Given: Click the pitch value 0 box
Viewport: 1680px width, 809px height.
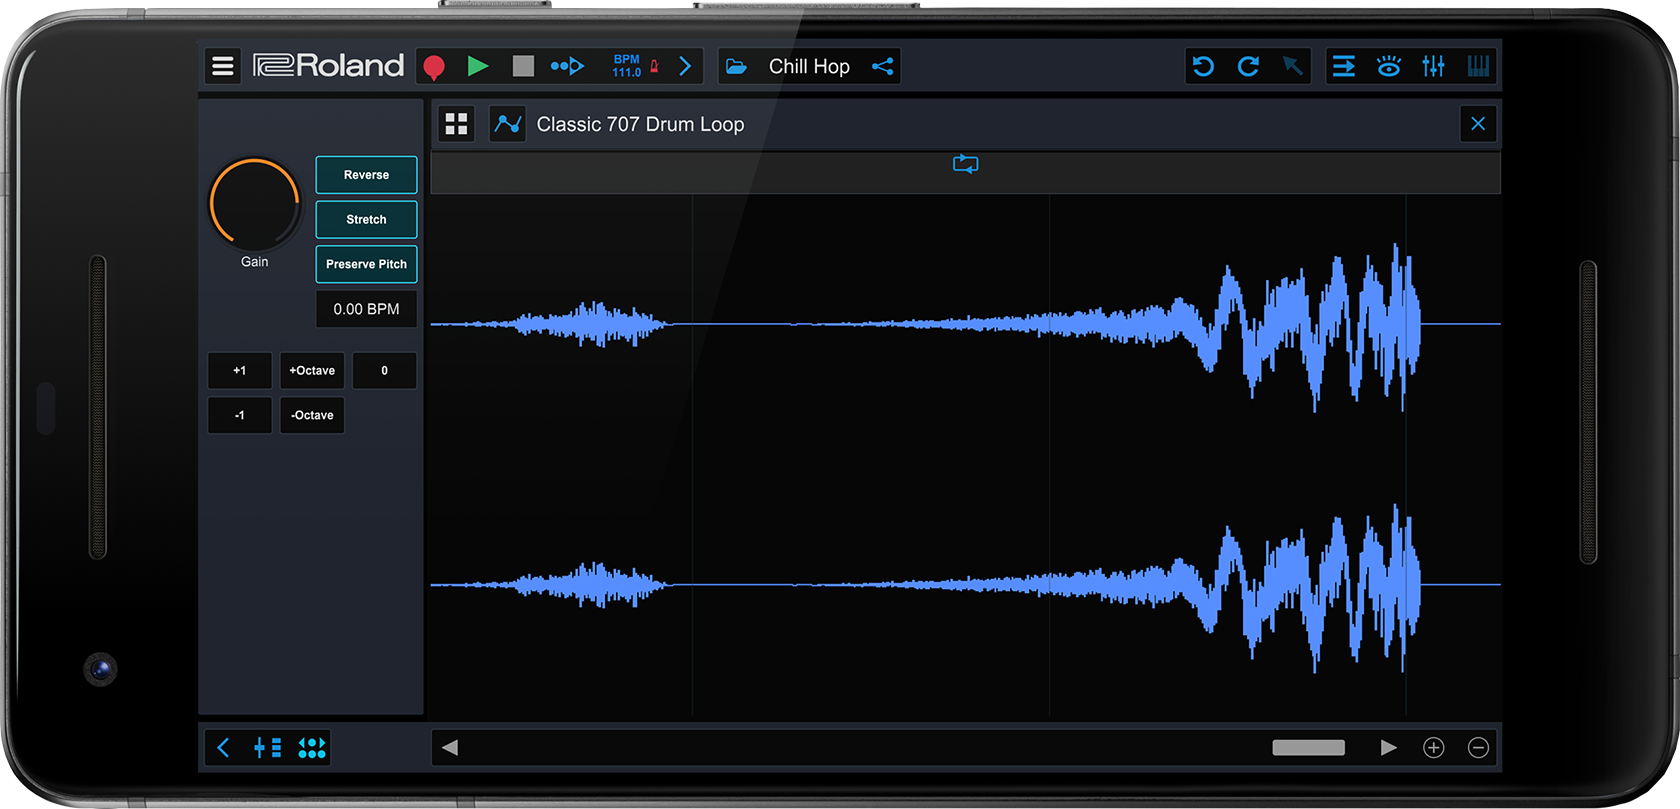Looking at the screenshot, I should tap(384, 370).
